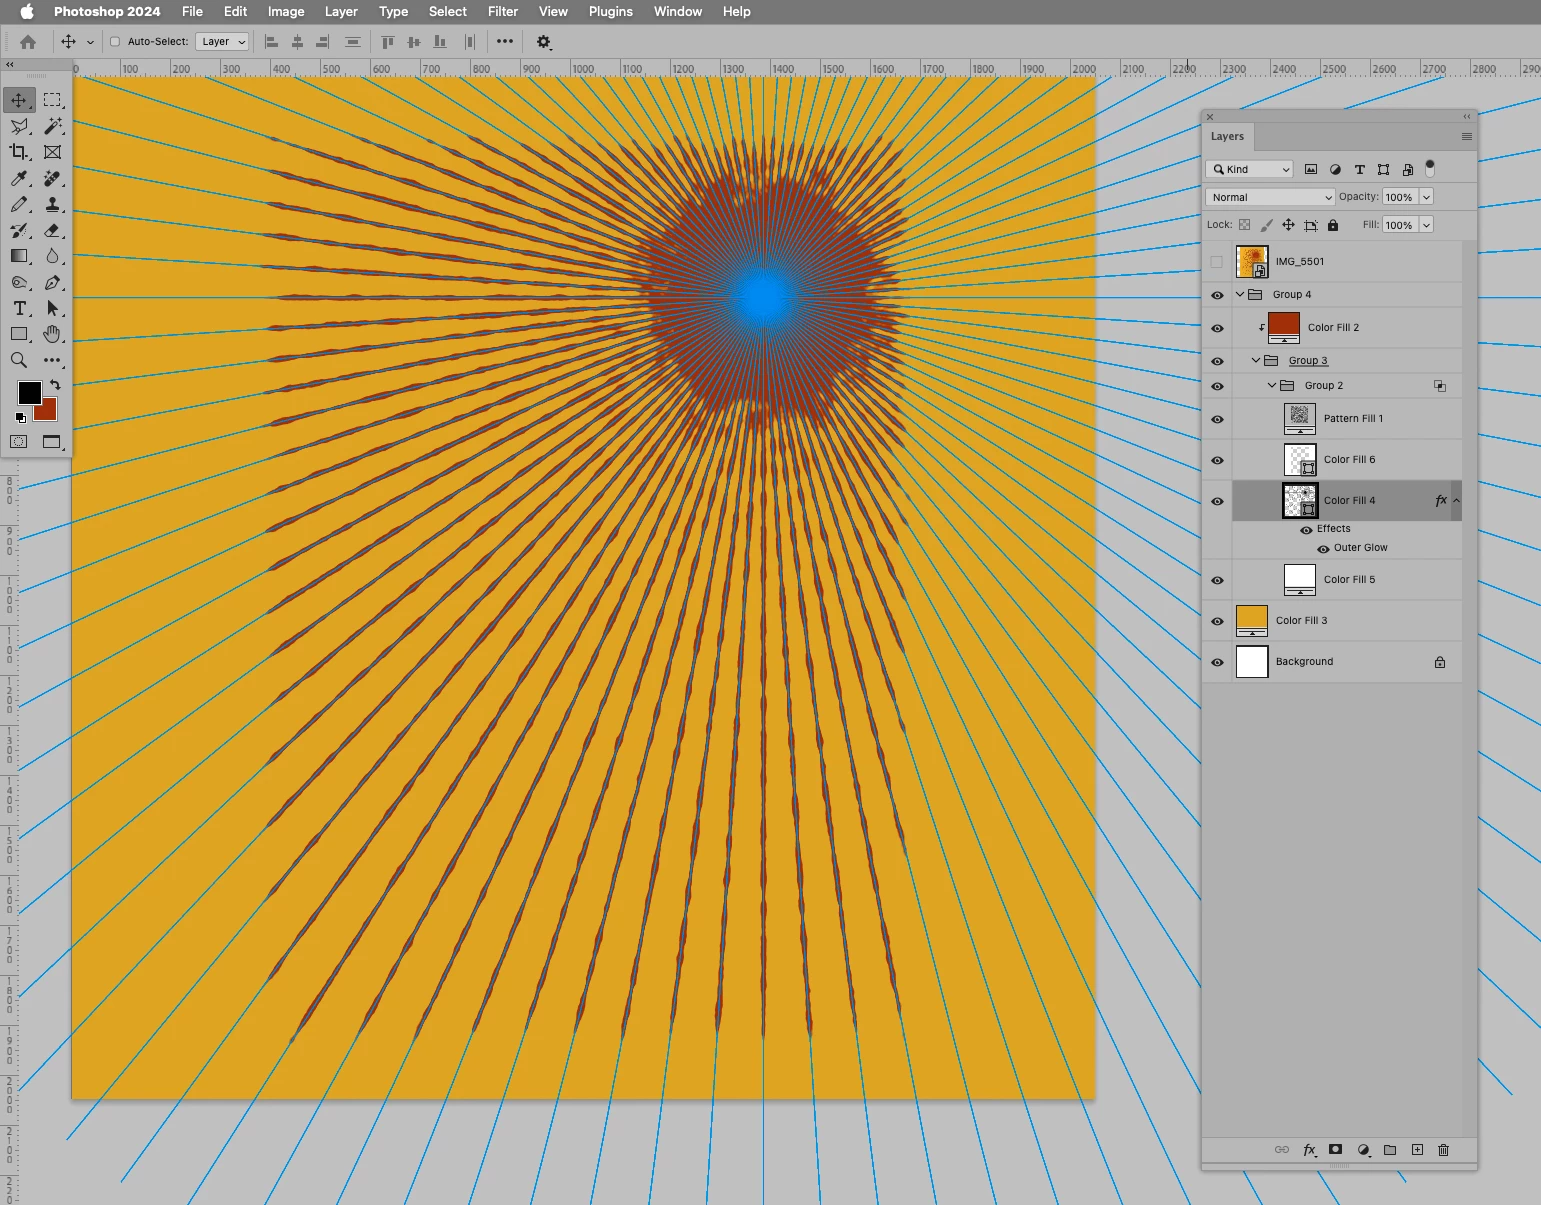Open Auto-Select Layer dropdown
1541x1205 pixels.
tap(222, 42)
